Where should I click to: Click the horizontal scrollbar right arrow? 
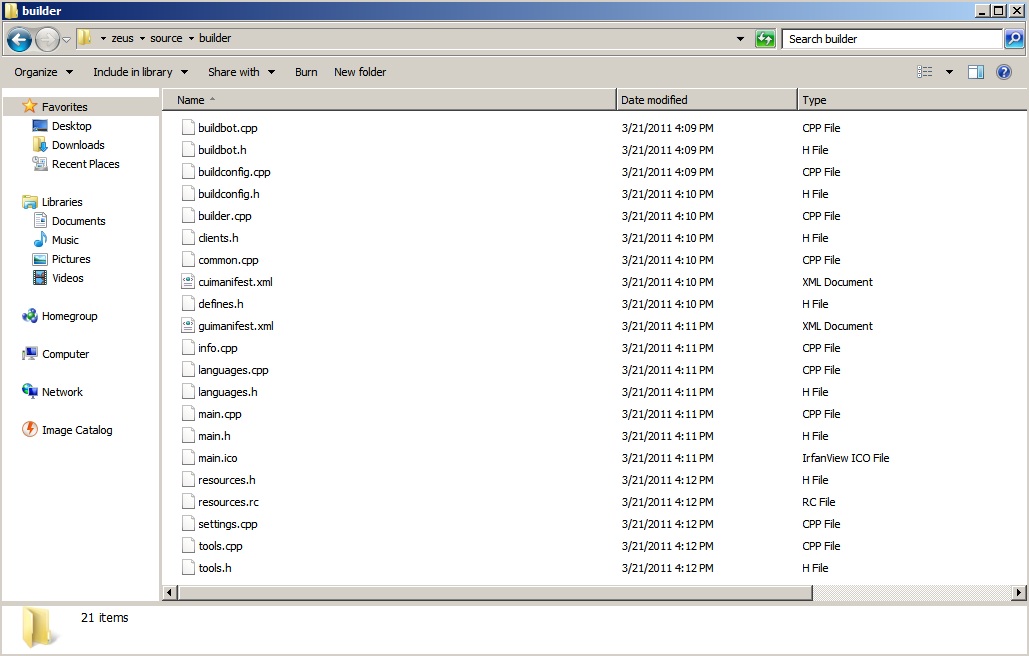click(x=1018, y=593)
